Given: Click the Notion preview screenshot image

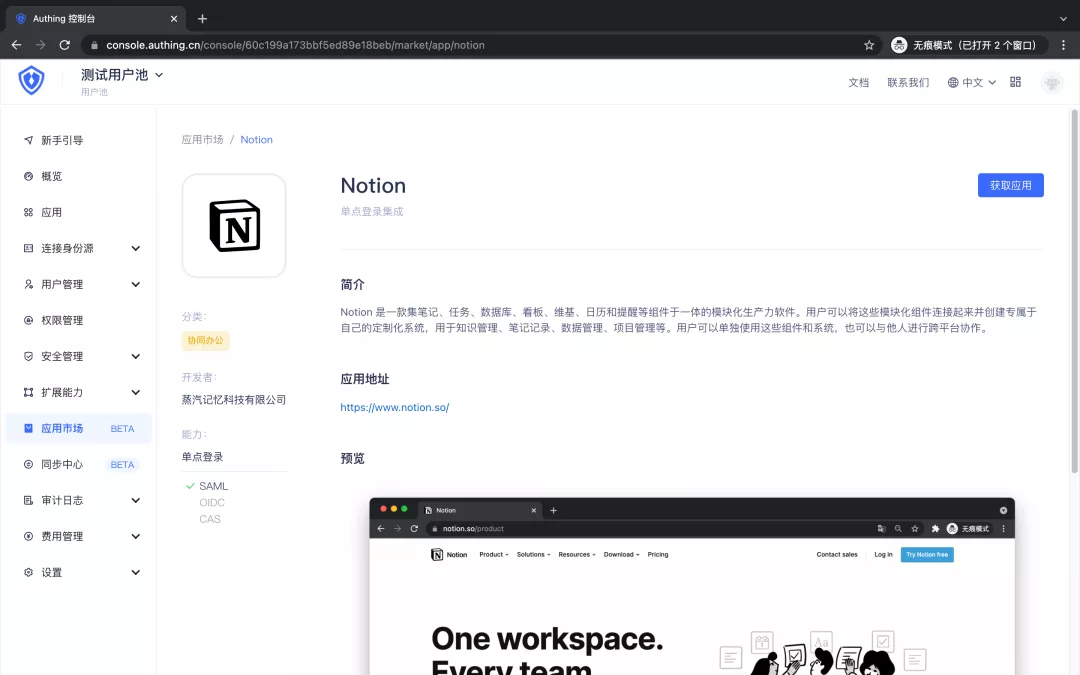Looking at the screenshot, I should 692,586.
